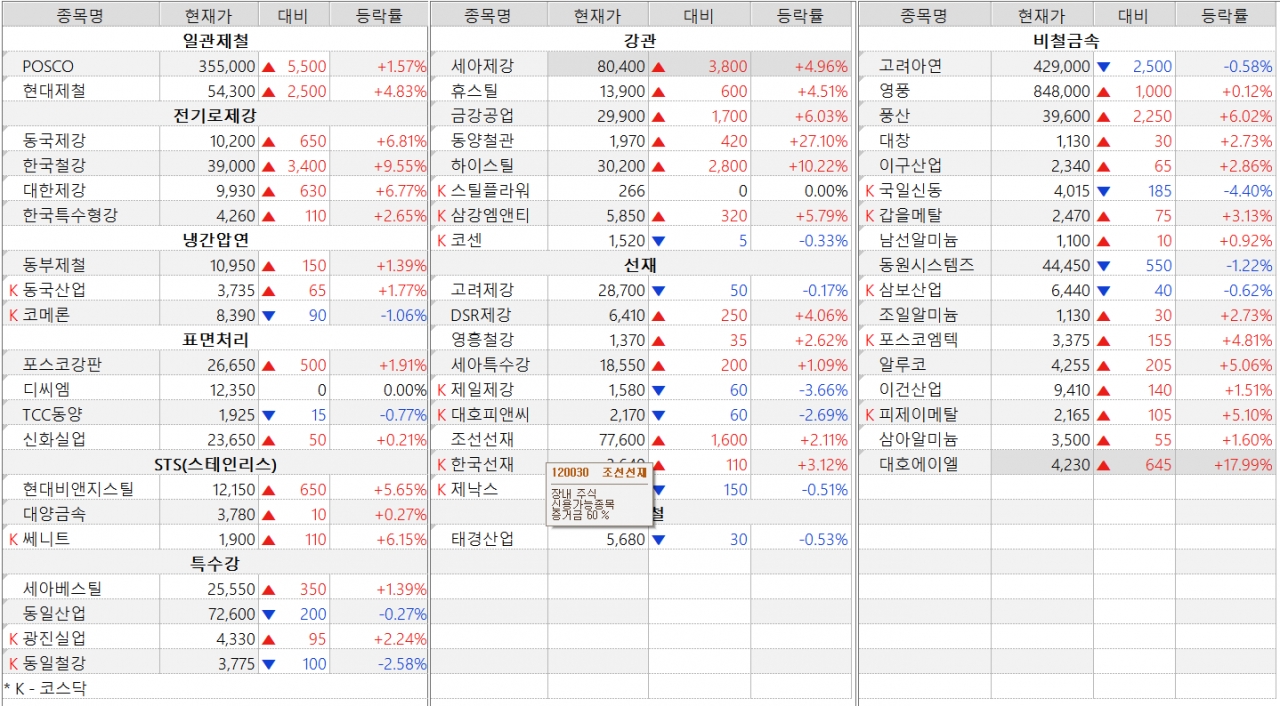Click the blue down arrow in 코메론 row
The image size is (1280, 706).
268,316
